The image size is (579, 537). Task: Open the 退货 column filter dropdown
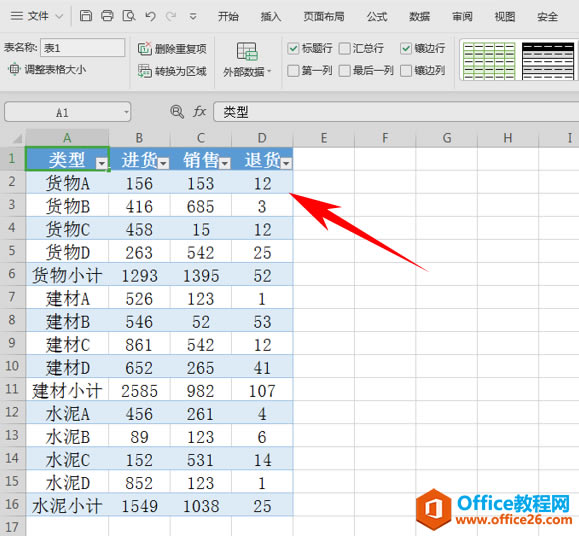pos(286,163)
